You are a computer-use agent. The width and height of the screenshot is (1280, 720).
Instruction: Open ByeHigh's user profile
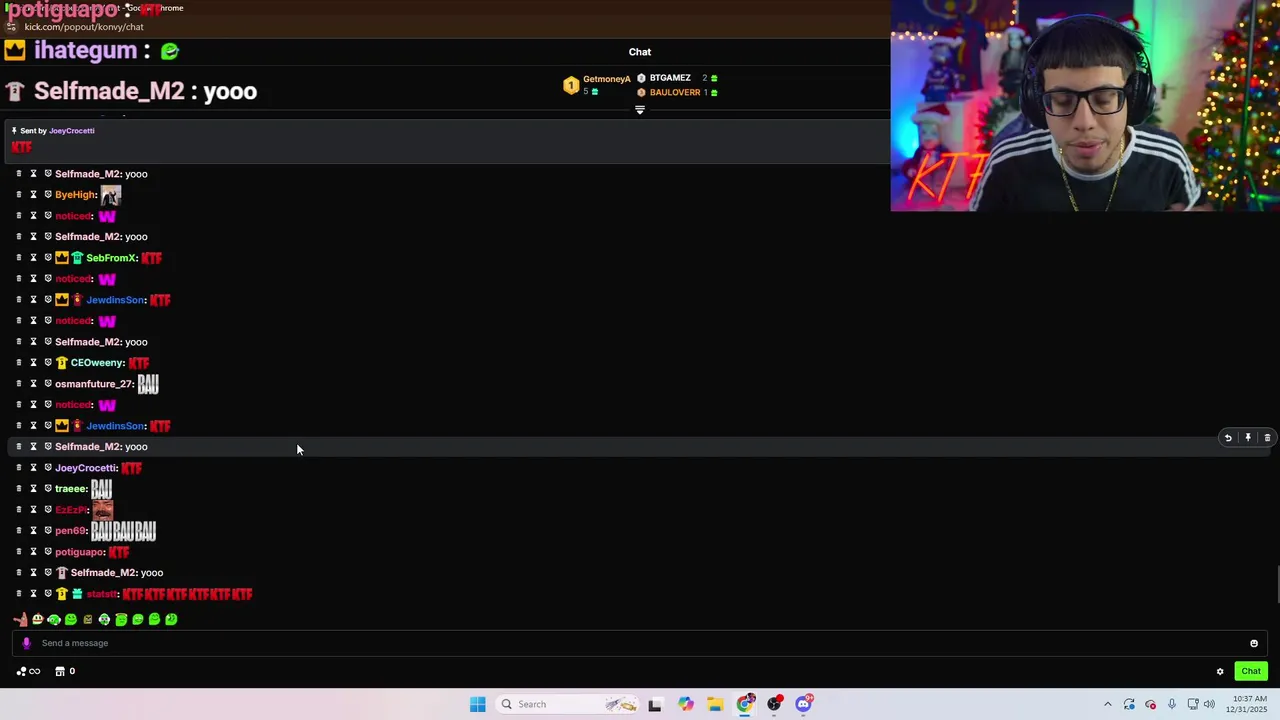(x=75, y=195)
